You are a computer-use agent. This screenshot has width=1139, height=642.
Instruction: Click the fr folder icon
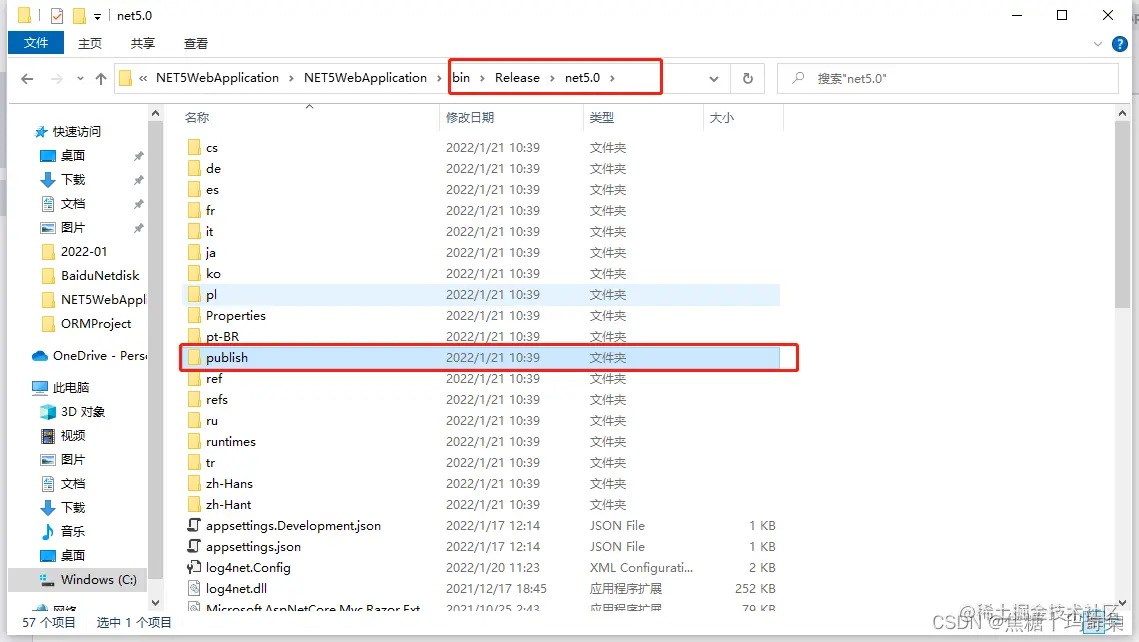(194, 211)
